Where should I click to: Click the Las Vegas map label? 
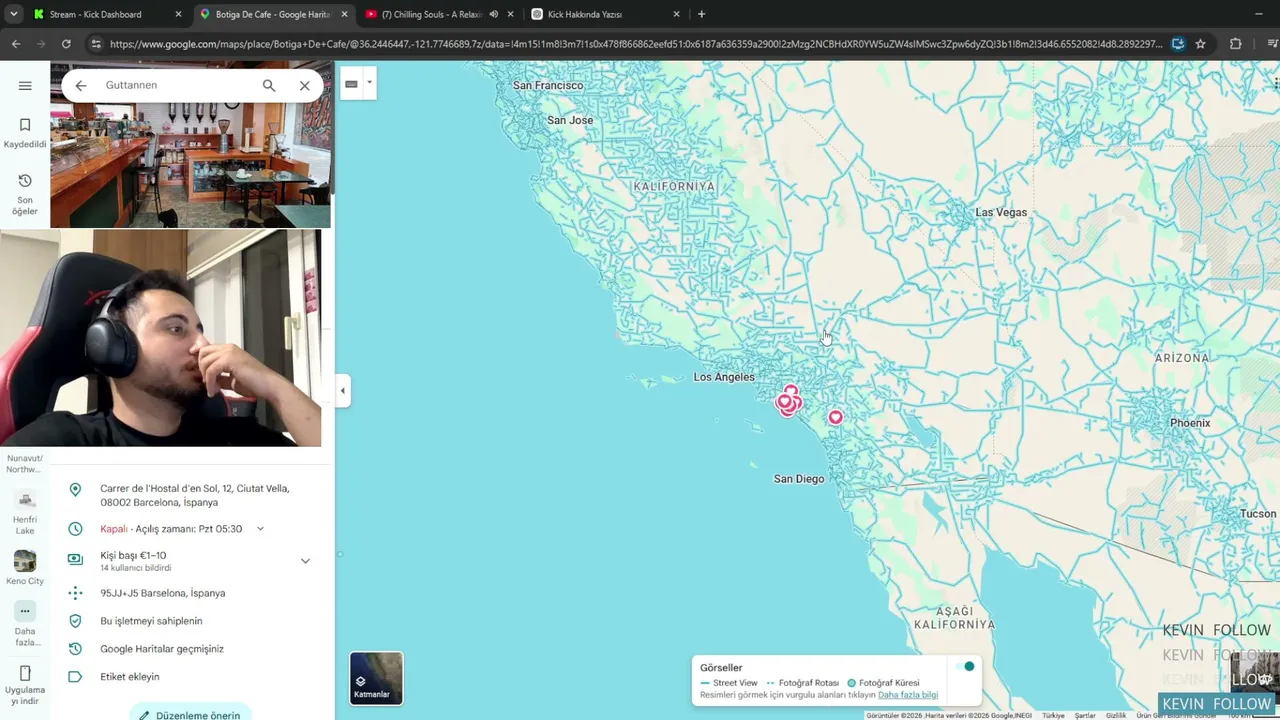pos(1001,213)
